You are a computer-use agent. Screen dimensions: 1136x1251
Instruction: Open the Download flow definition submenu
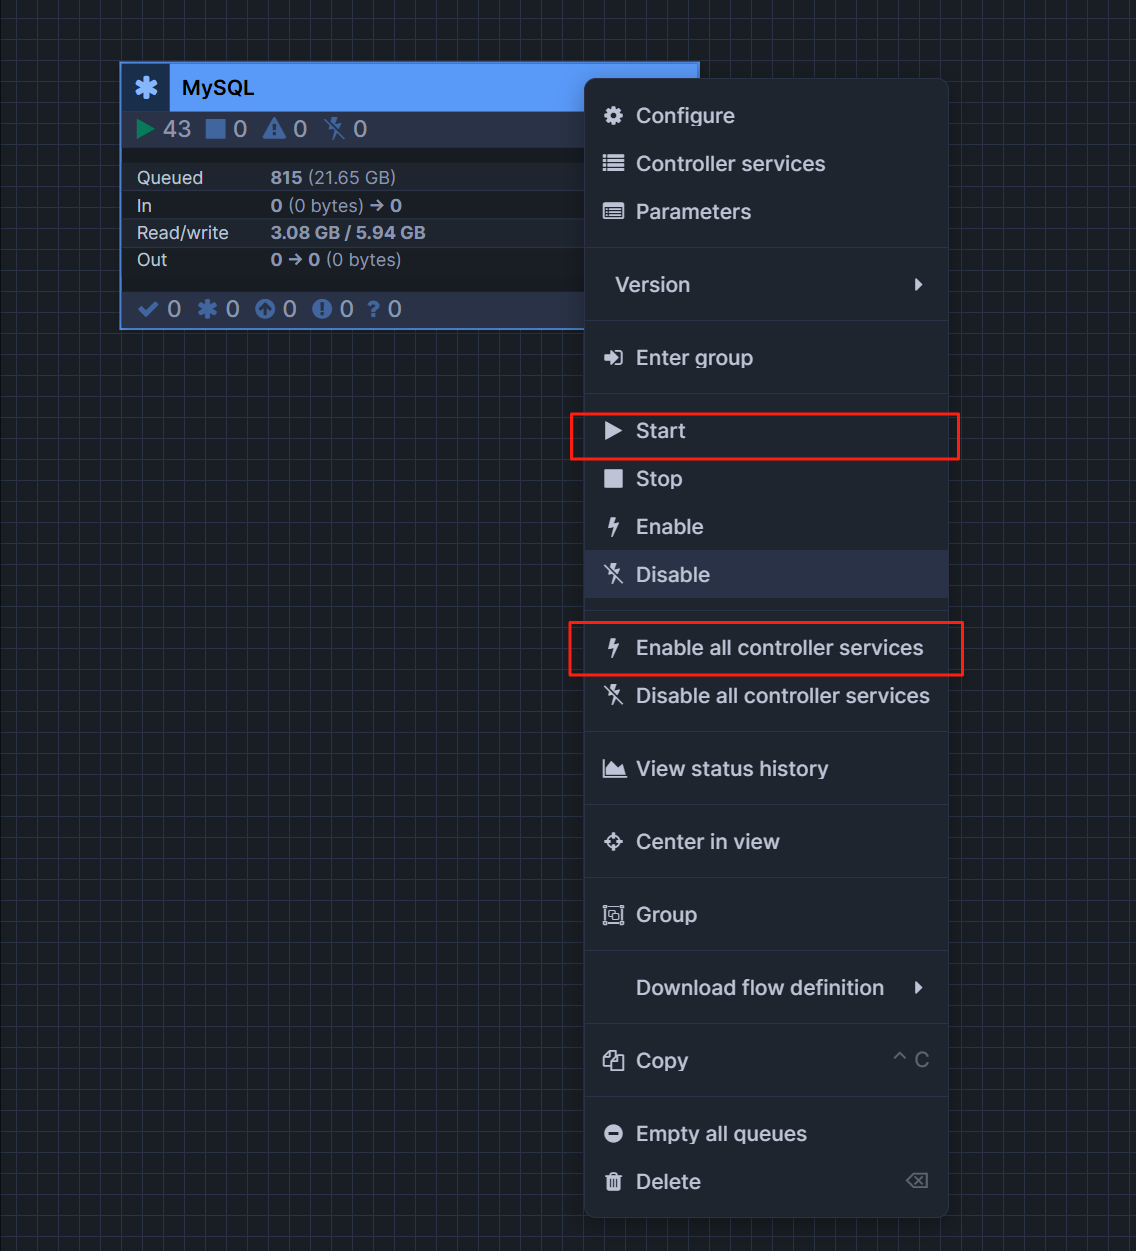pyautogui.click(x=766, y=987)
